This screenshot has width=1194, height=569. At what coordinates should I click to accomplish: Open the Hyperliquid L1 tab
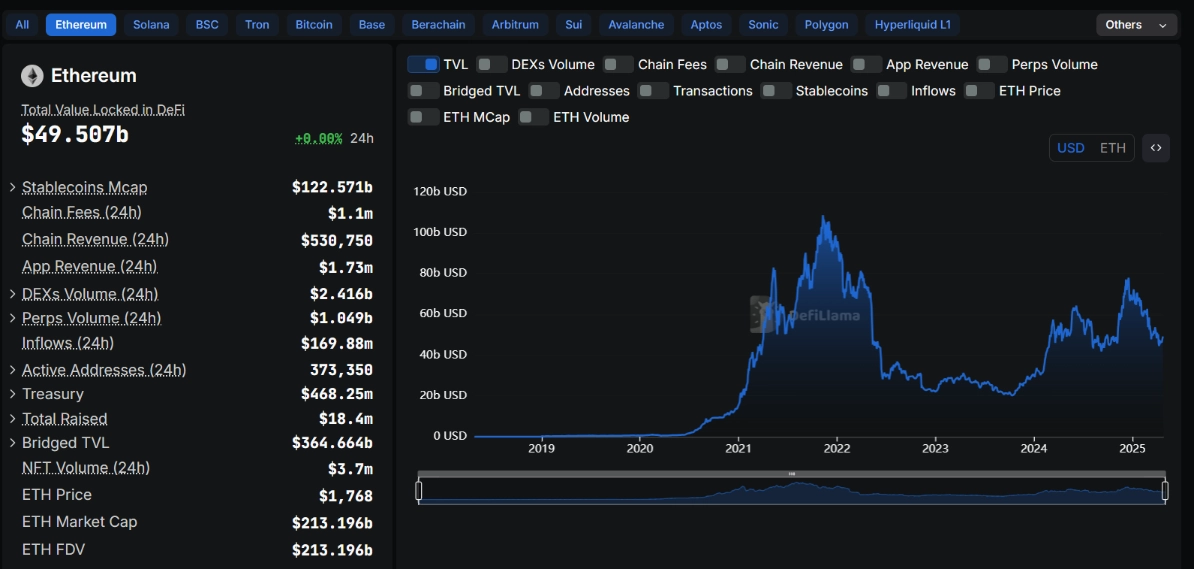(x=912, y=25)
